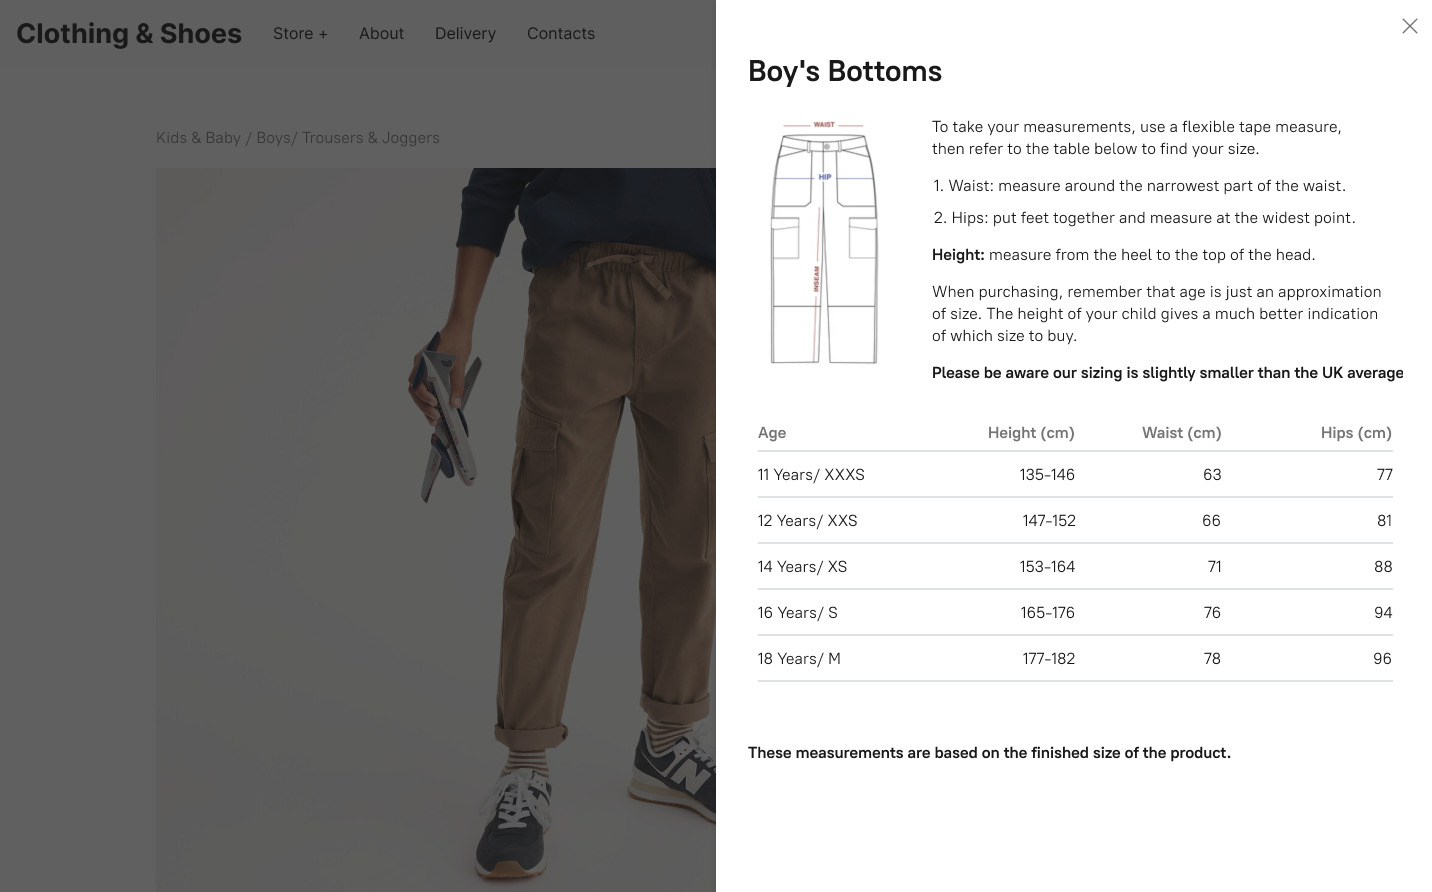Select the 18 Years/ M size row
The width and height of the screenshot is (1432, 892).
(x=799, y=658)
